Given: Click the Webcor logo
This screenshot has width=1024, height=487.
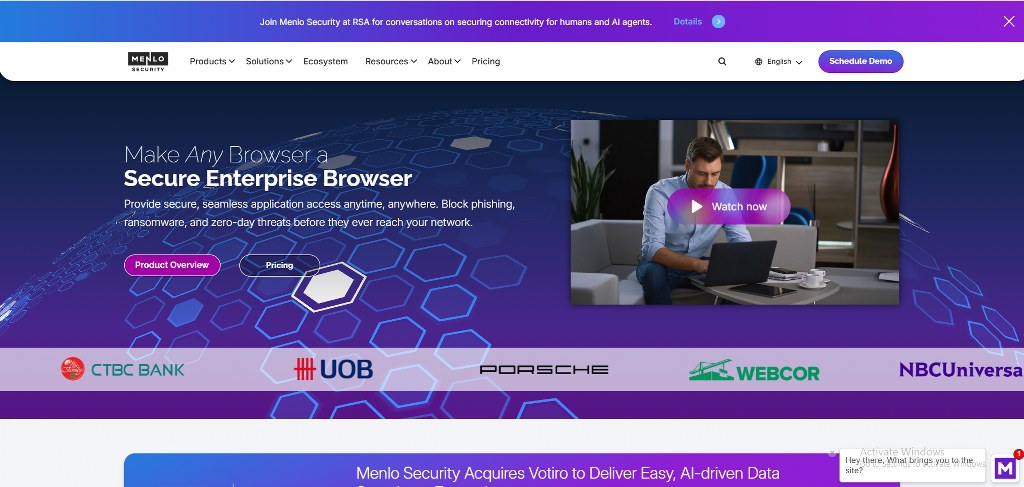Looking at the screenshot, I should pos(754,370).
